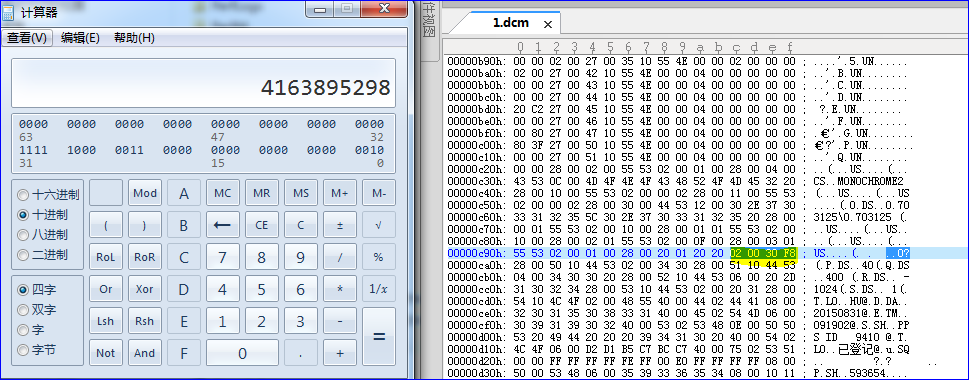Click the number 6 key

pos(301,289)
